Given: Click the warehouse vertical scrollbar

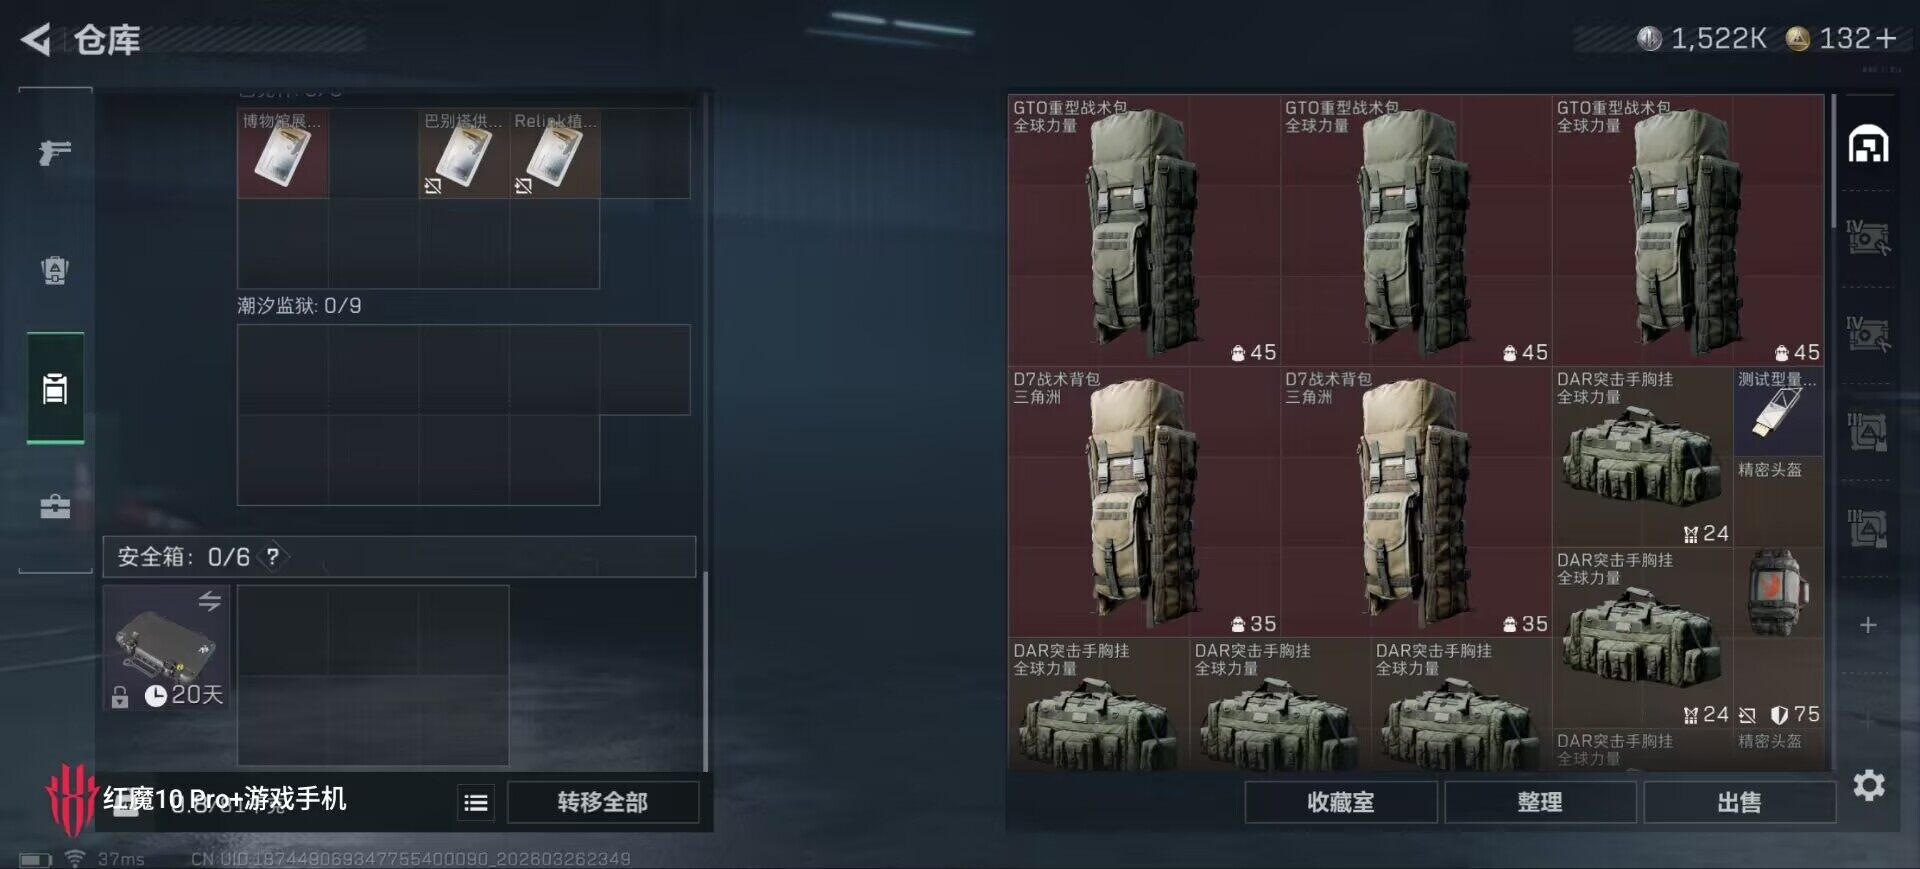Looking at the screenshot, I should point(1833,160).
